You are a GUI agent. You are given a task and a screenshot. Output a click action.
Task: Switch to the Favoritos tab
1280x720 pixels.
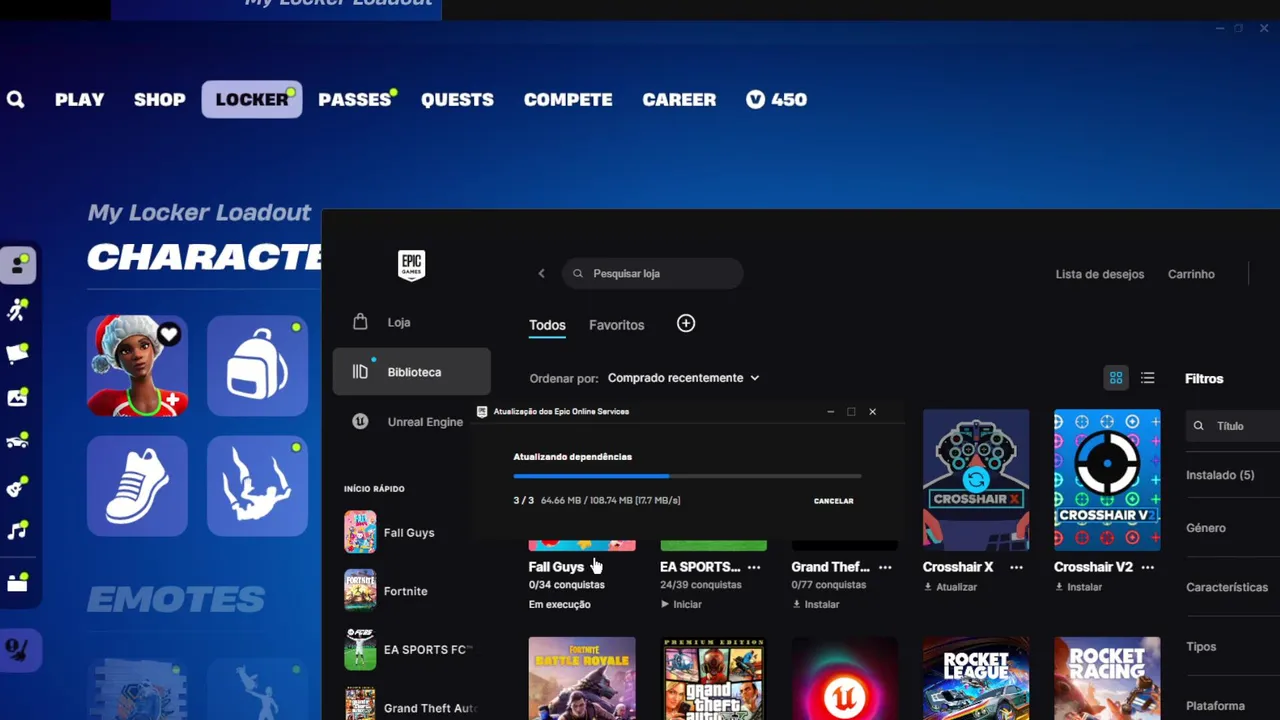coord(616,325)
